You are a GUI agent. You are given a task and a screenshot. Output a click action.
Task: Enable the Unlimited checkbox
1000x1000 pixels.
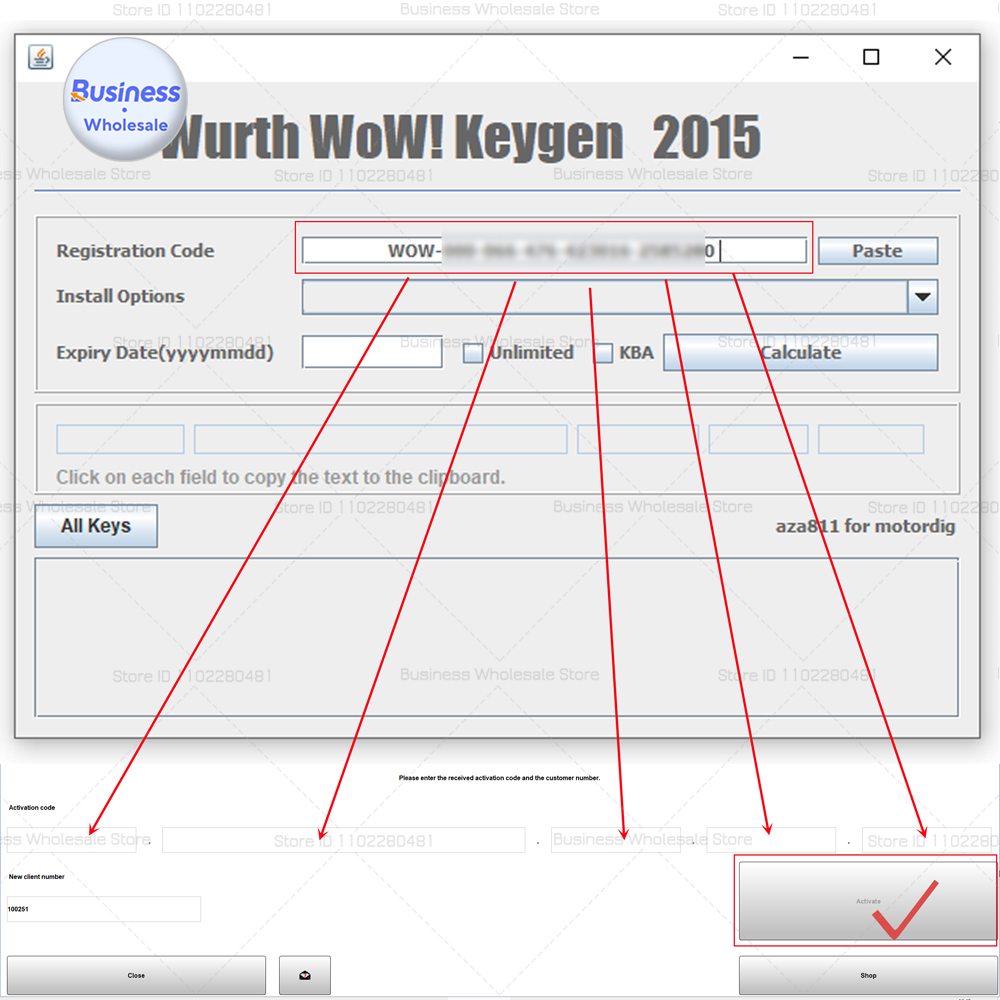coord(471,352)
